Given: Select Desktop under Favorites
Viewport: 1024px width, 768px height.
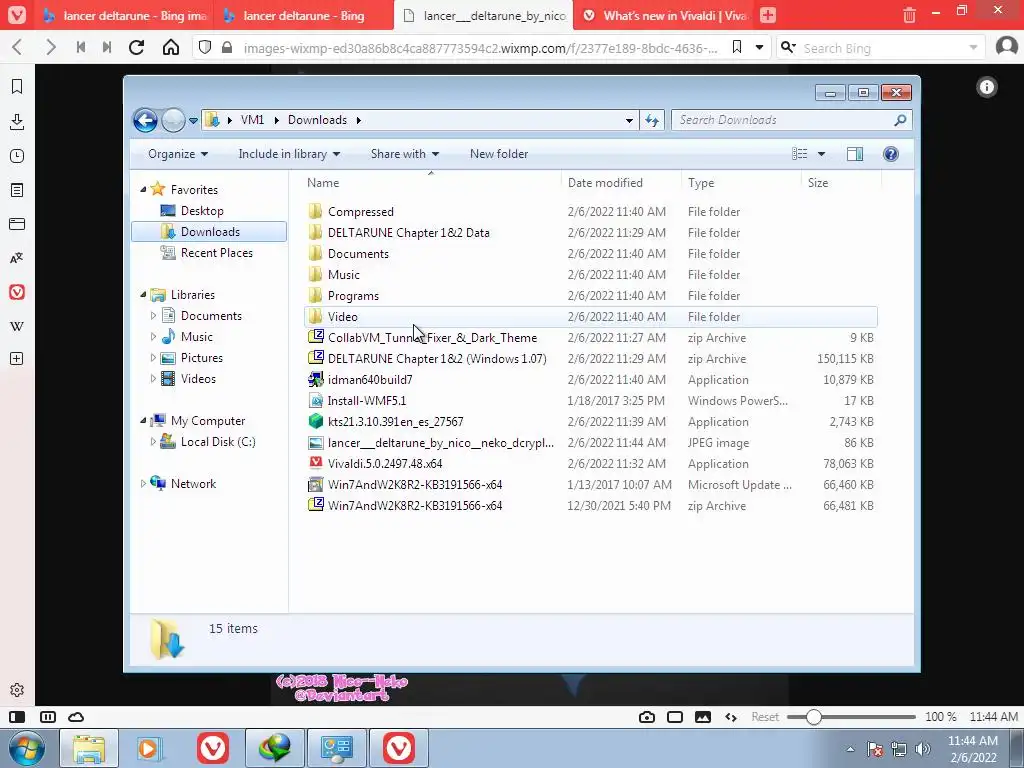Looking at the screenshot, I should click(x=202, y=210).
